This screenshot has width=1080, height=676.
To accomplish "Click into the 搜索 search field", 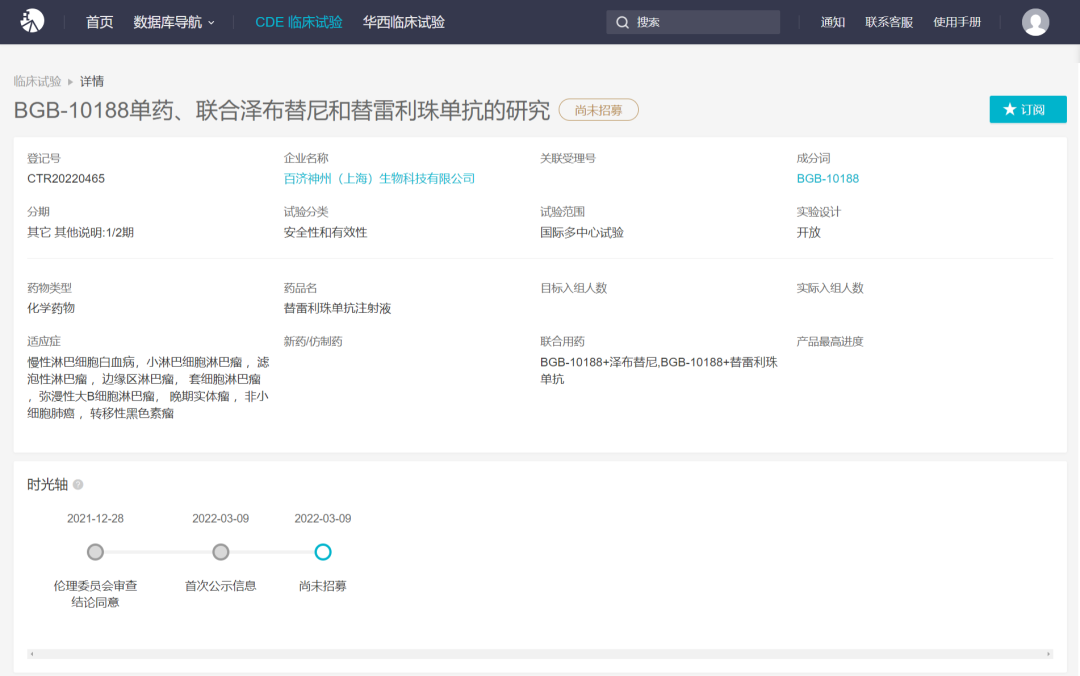I will pos(693,22).
